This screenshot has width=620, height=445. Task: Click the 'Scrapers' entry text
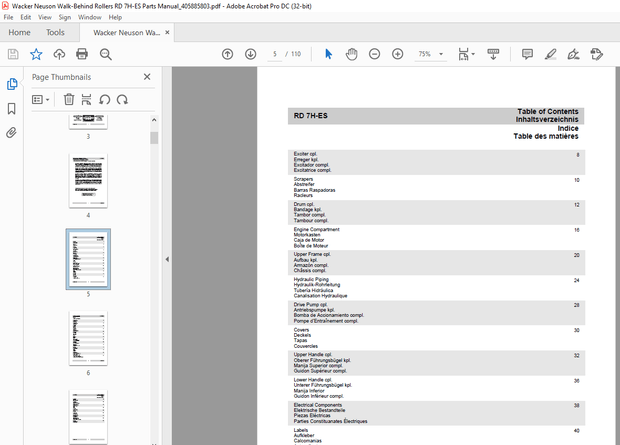(303, 179)
